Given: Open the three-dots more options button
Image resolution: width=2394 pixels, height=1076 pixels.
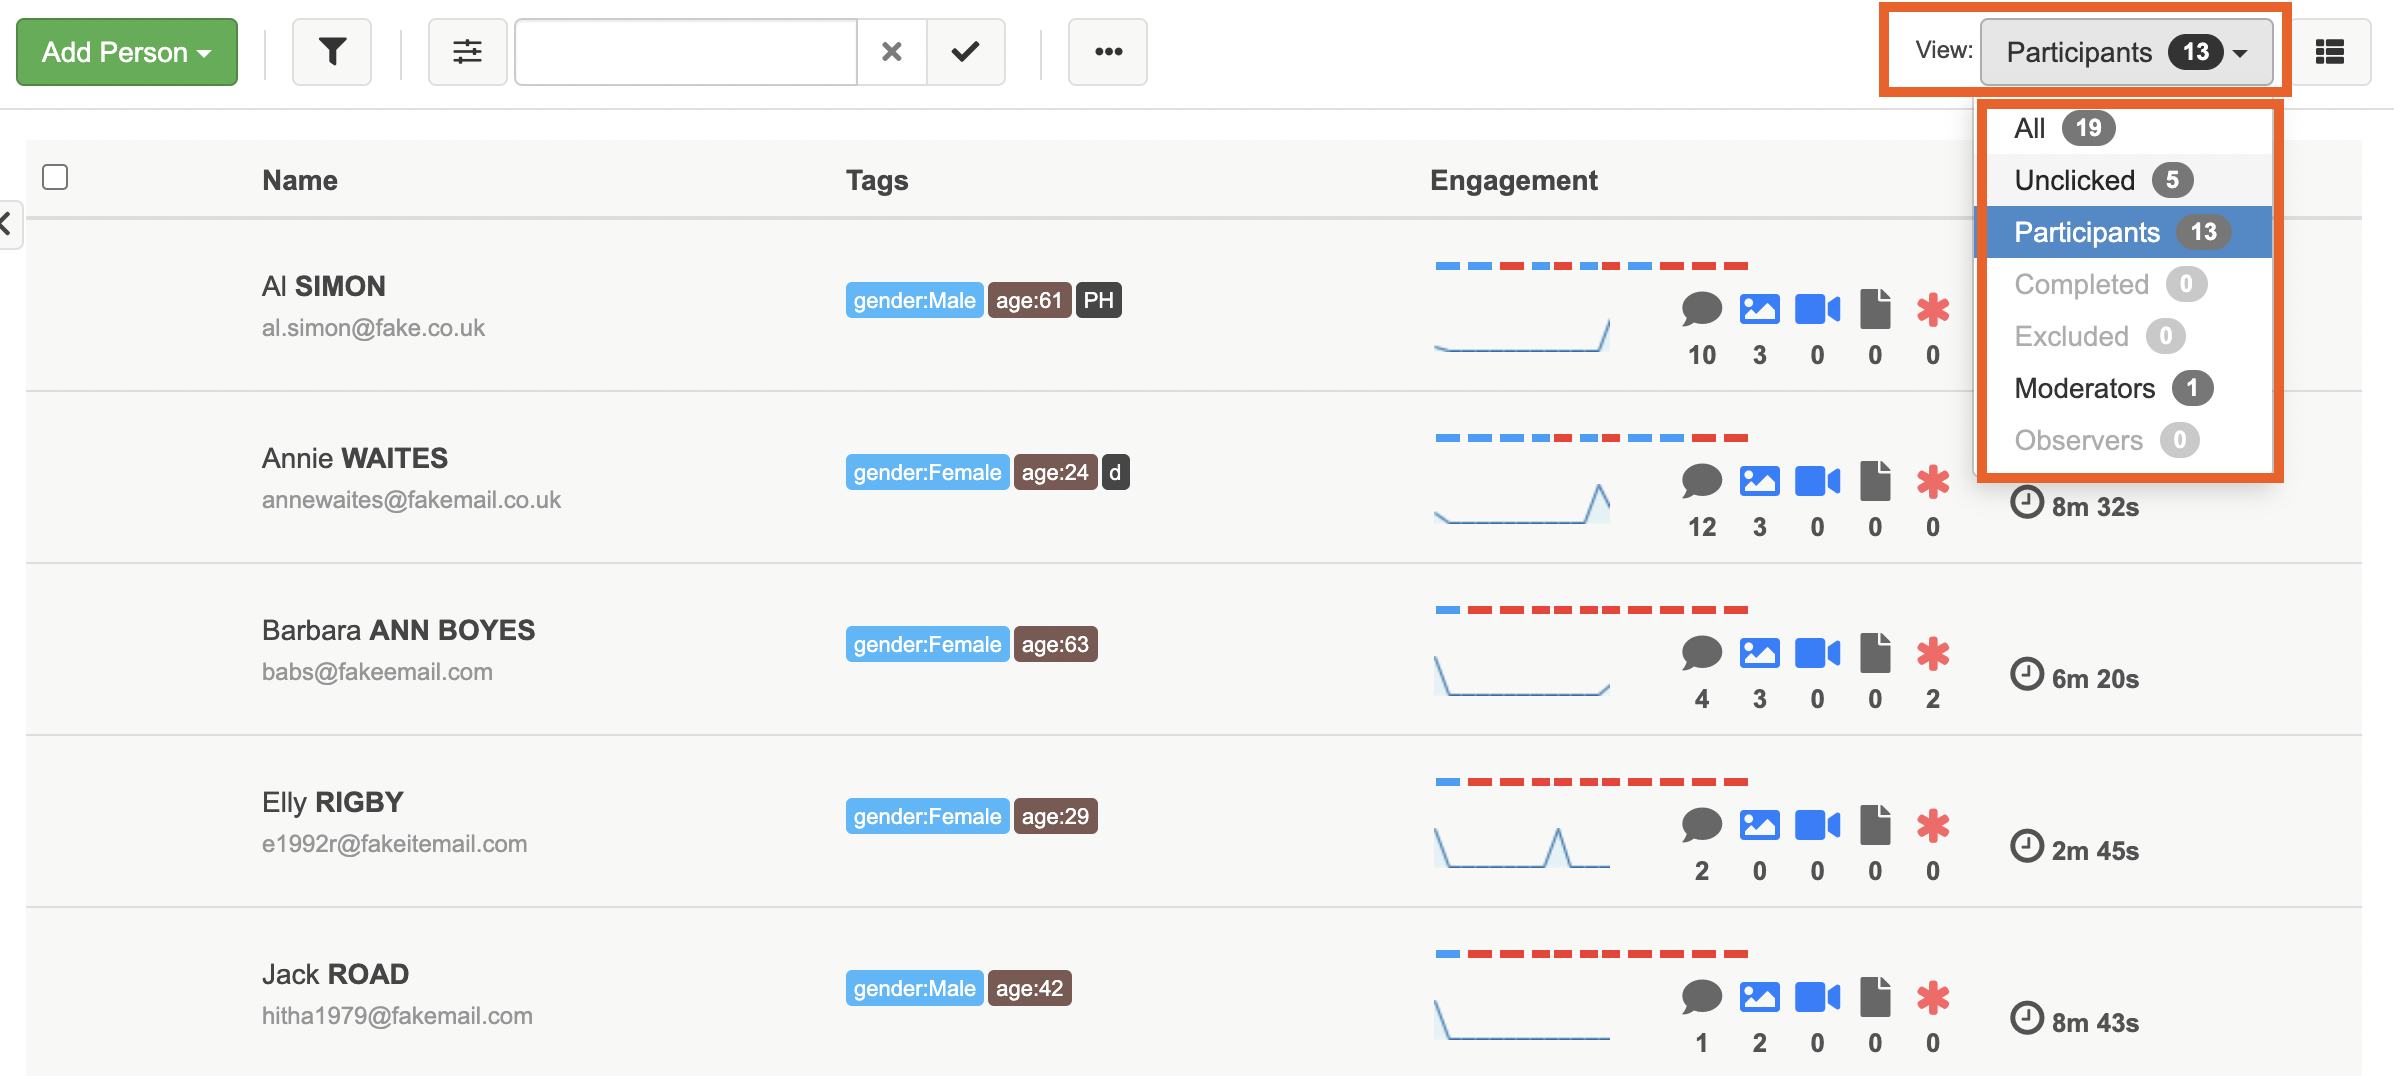Looking at the screenshot, I should (x=1107, y=52).
